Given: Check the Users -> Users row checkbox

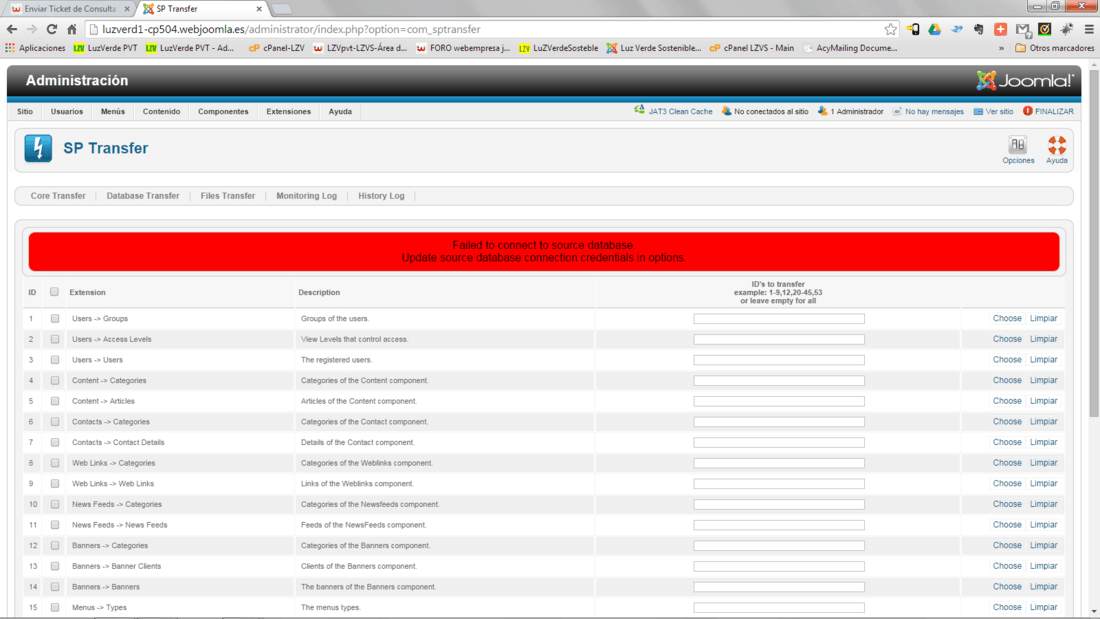Looking at the screenshot, I should click(55, 360).
